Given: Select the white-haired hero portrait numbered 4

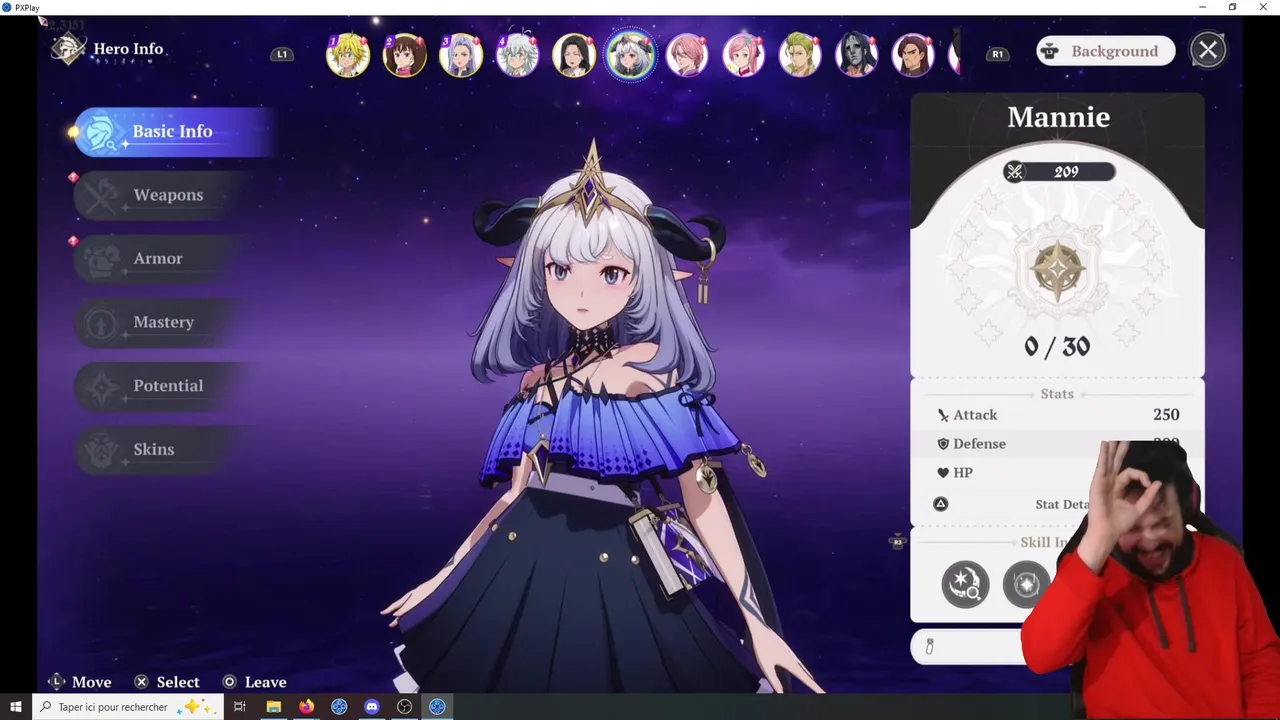Looking at the screenshot, I should point(517,55).
